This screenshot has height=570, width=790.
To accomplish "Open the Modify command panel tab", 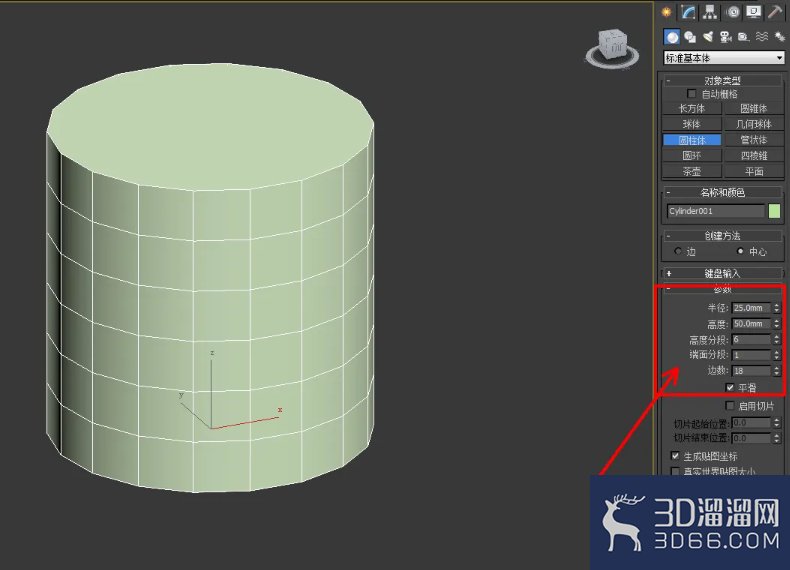I will 688,12.
